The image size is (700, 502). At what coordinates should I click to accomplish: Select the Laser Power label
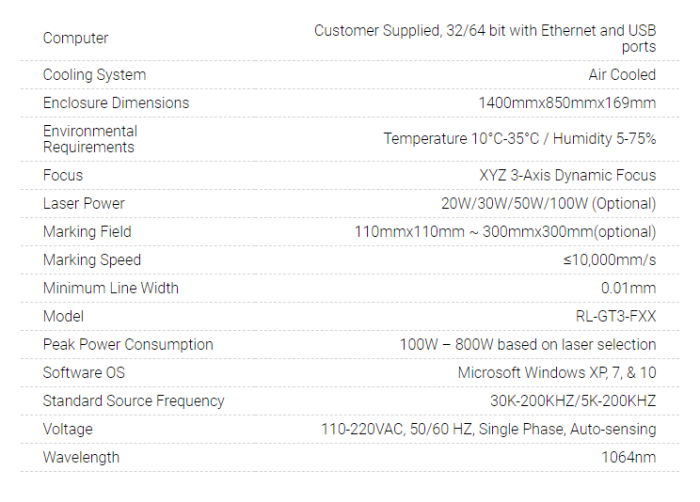pyautogui.click(x=83, y=204)
